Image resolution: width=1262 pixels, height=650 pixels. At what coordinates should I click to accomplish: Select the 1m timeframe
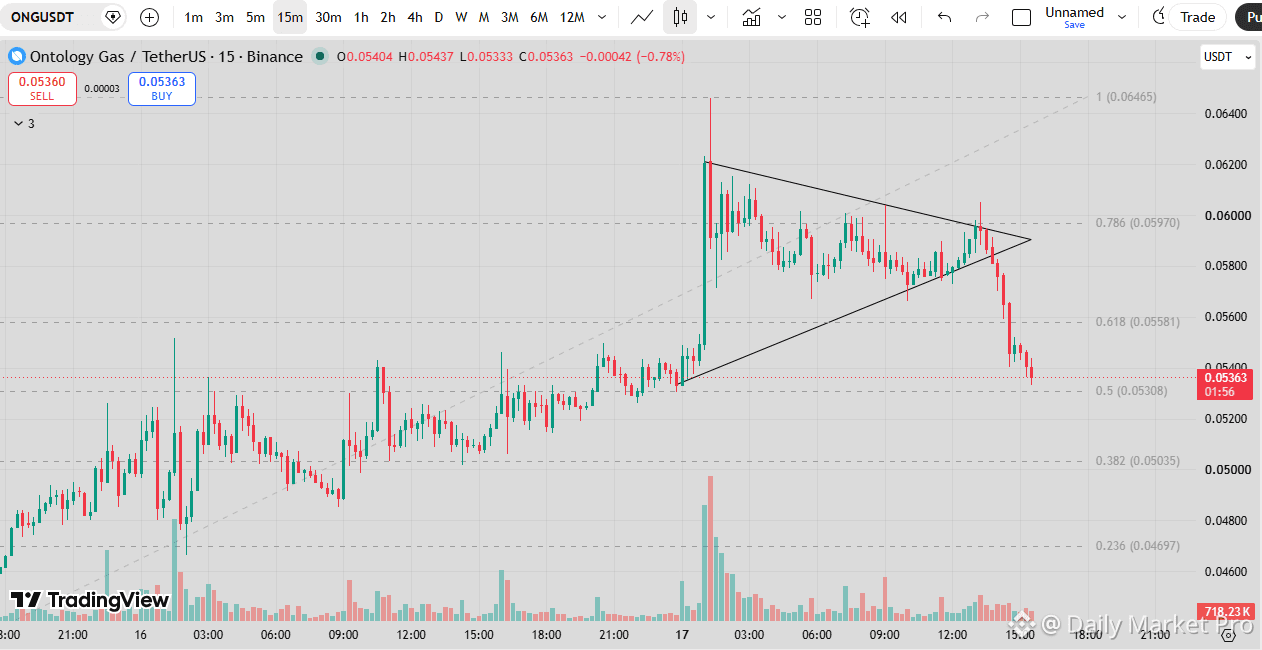[x=194, y=17]
